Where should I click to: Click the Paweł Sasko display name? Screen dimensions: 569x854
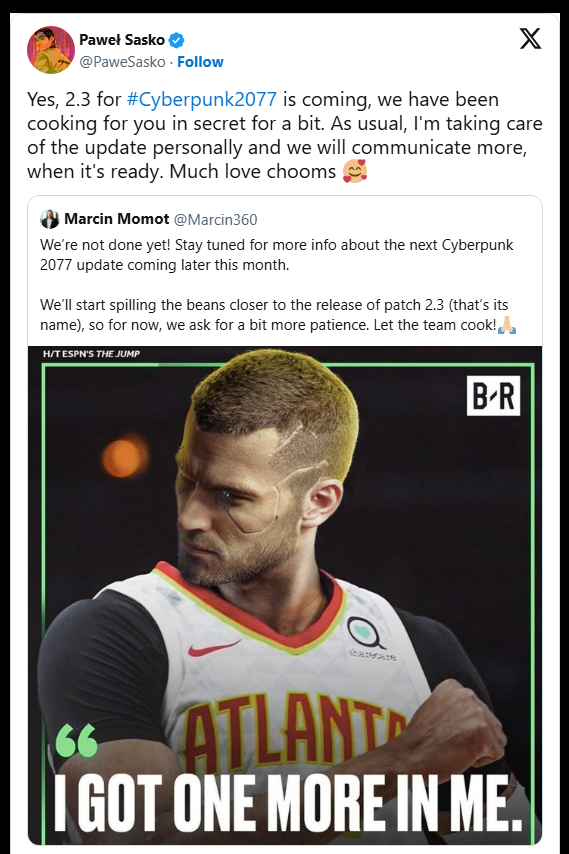(122, 40)
